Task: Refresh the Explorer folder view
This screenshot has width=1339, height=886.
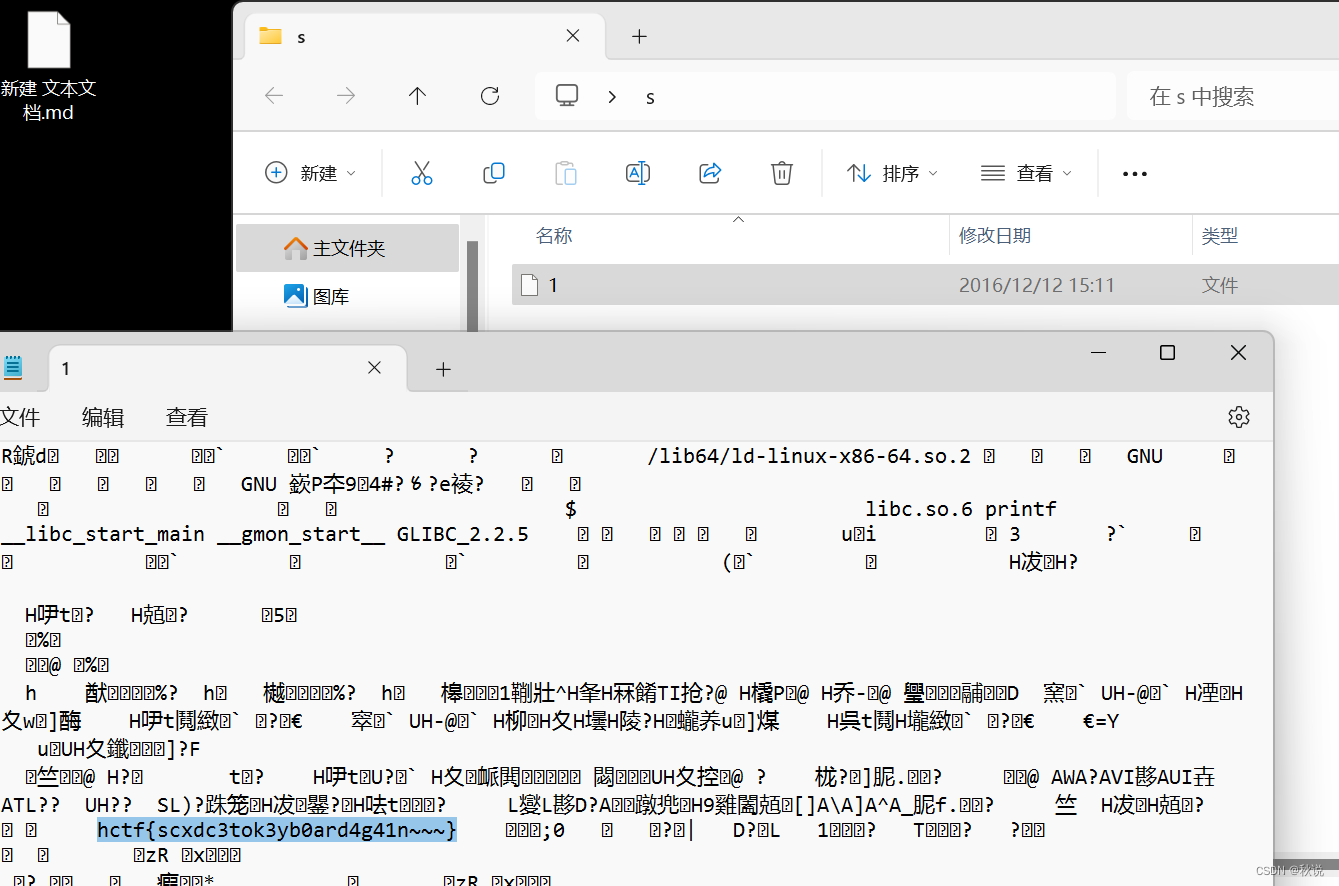Action: [x=490, y=96]
